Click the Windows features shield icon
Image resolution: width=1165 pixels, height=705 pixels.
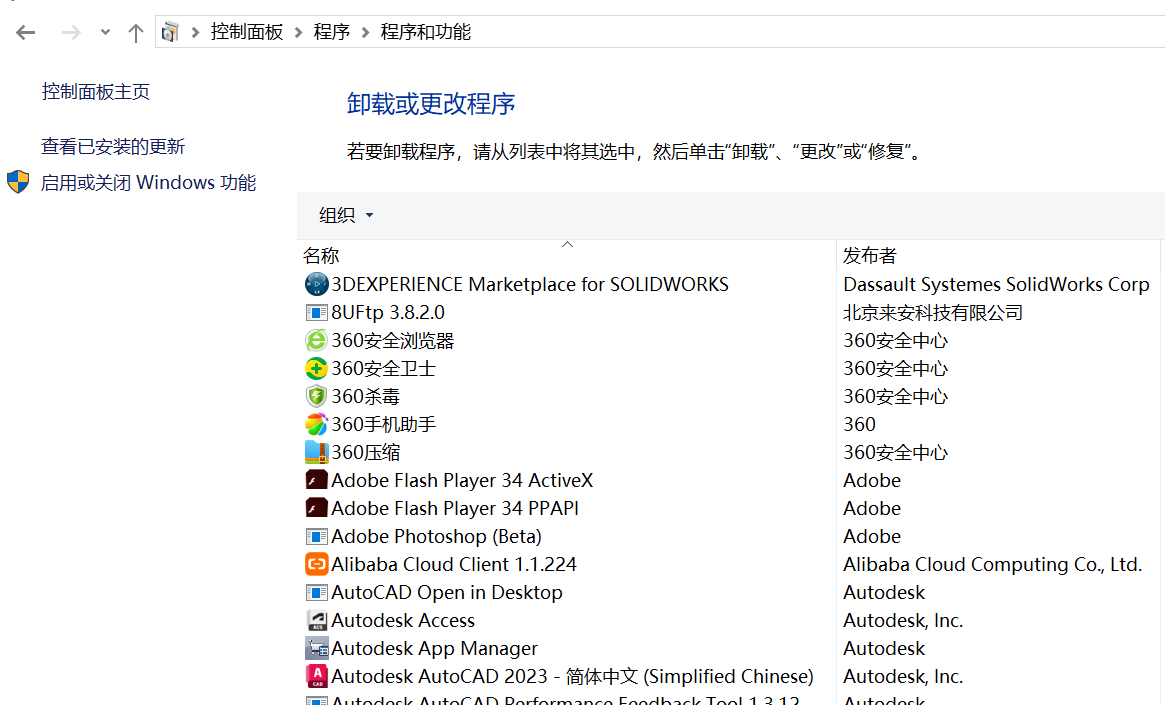coord(18,182)
